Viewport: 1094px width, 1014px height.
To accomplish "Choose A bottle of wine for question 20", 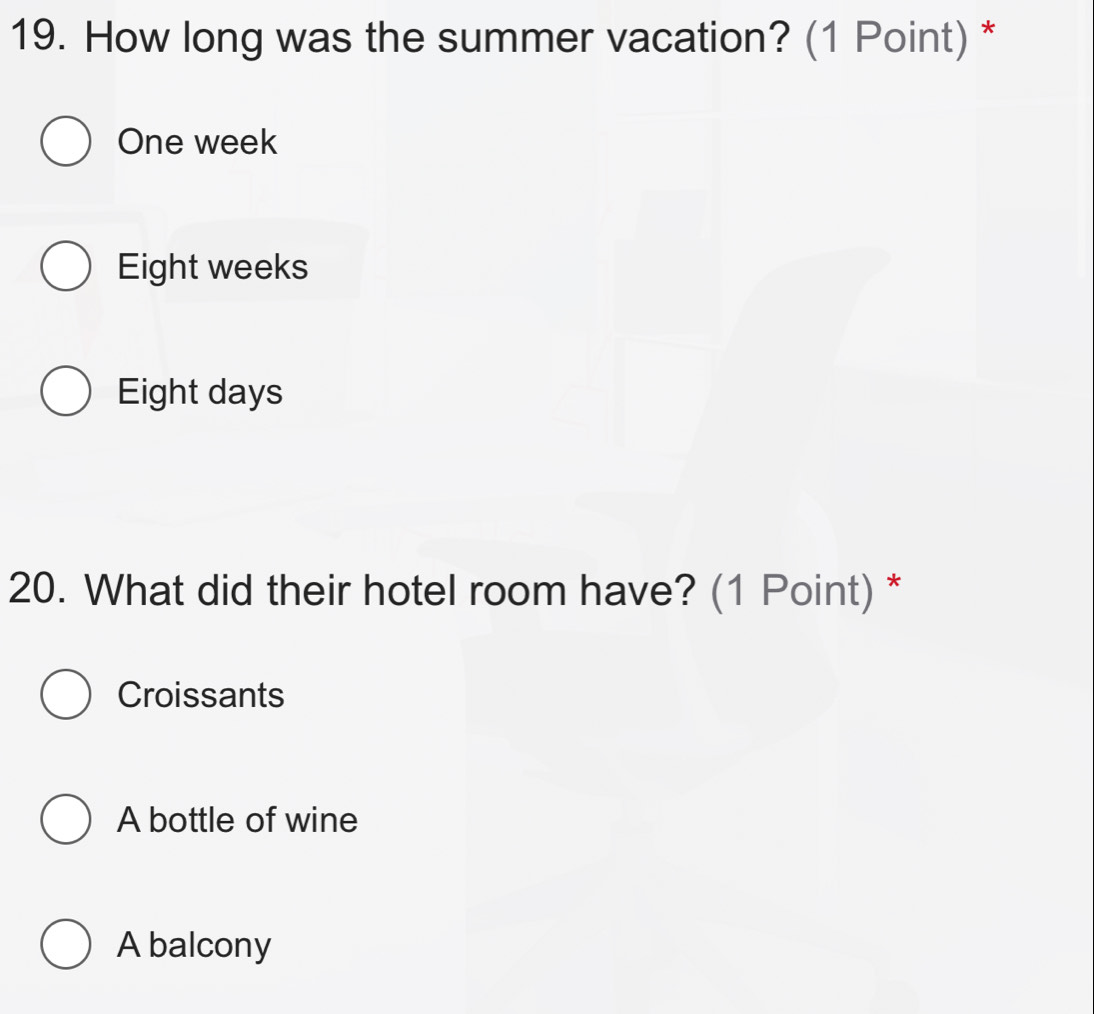I will [65, 820].
